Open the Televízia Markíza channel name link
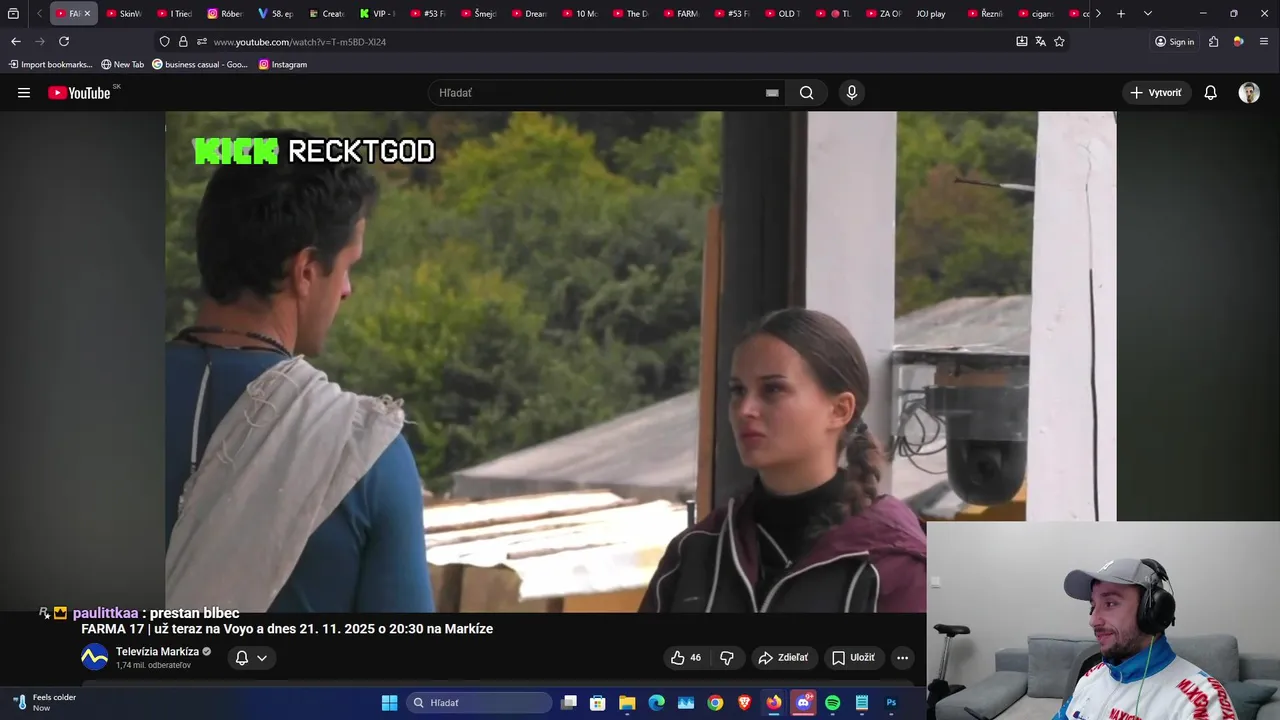The image size is (1280, 720). click(x=157, y=652)
